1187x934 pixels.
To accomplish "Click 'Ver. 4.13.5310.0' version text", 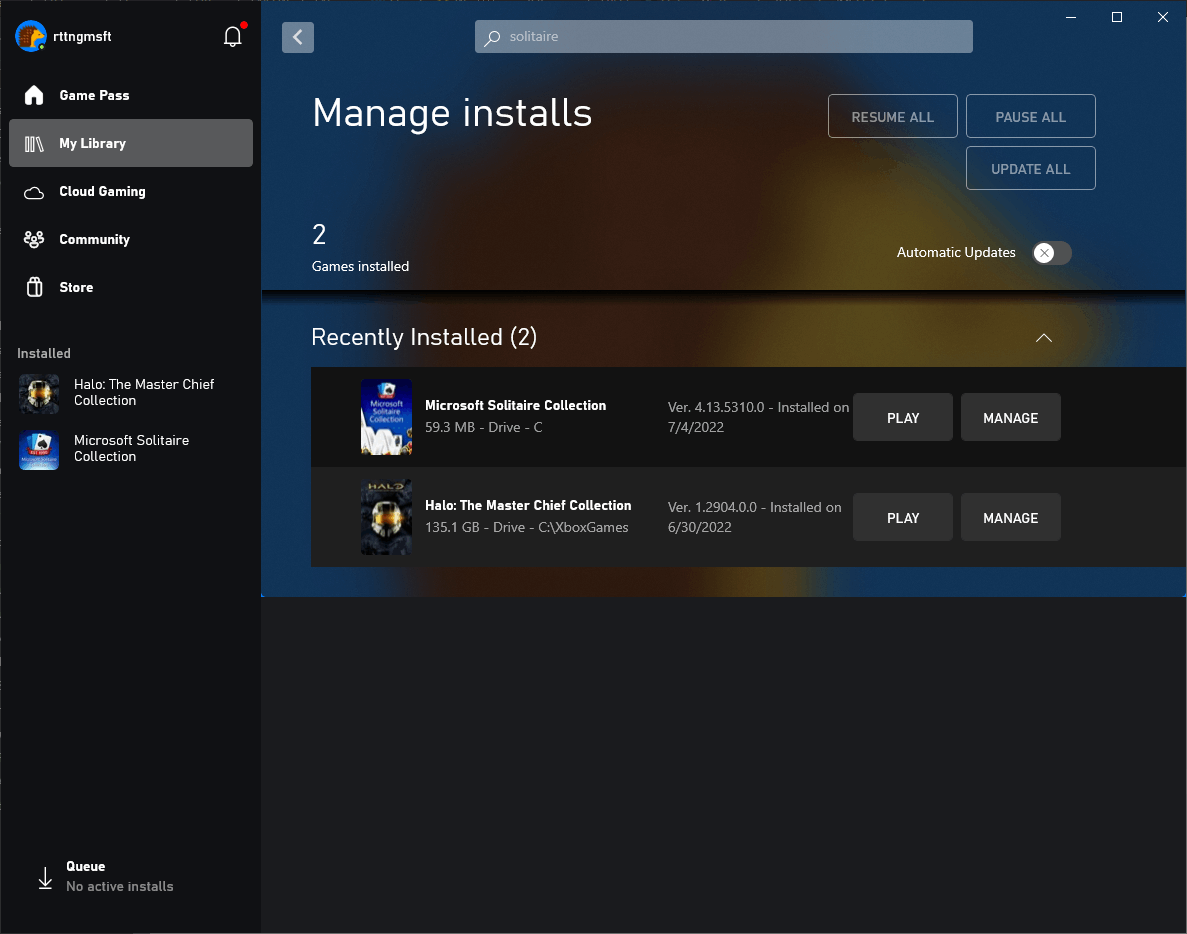I will click(716, 407).
